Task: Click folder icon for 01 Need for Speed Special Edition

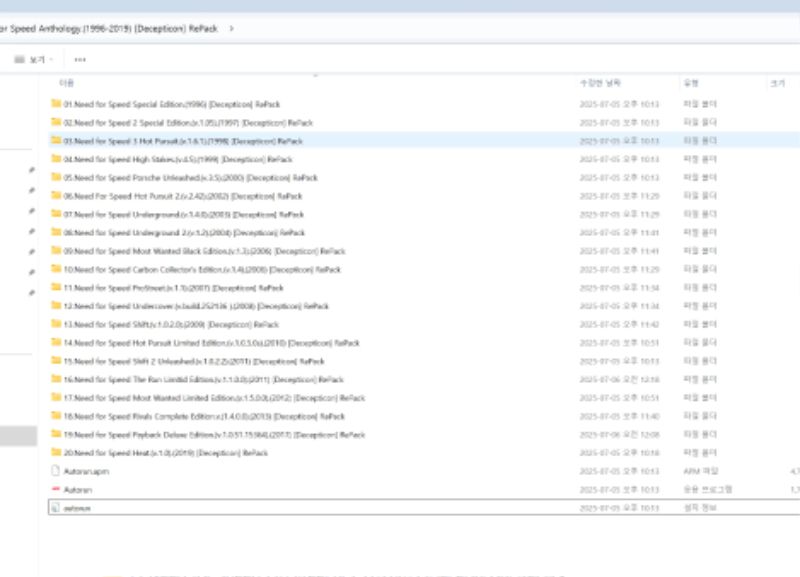Action: coord(56,104)
